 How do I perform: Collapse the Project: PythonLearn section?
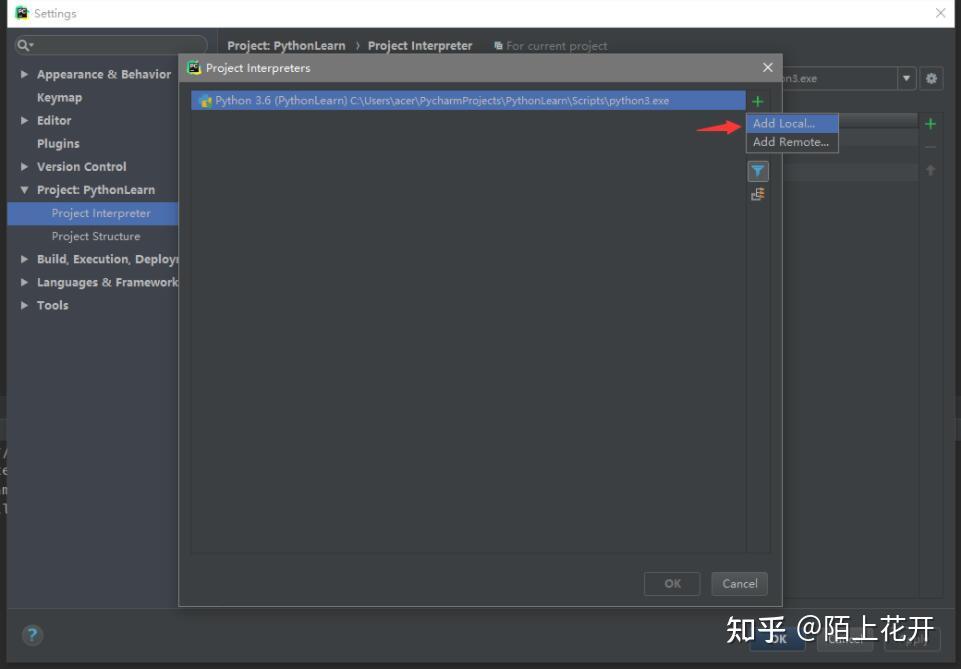(23, 189)
